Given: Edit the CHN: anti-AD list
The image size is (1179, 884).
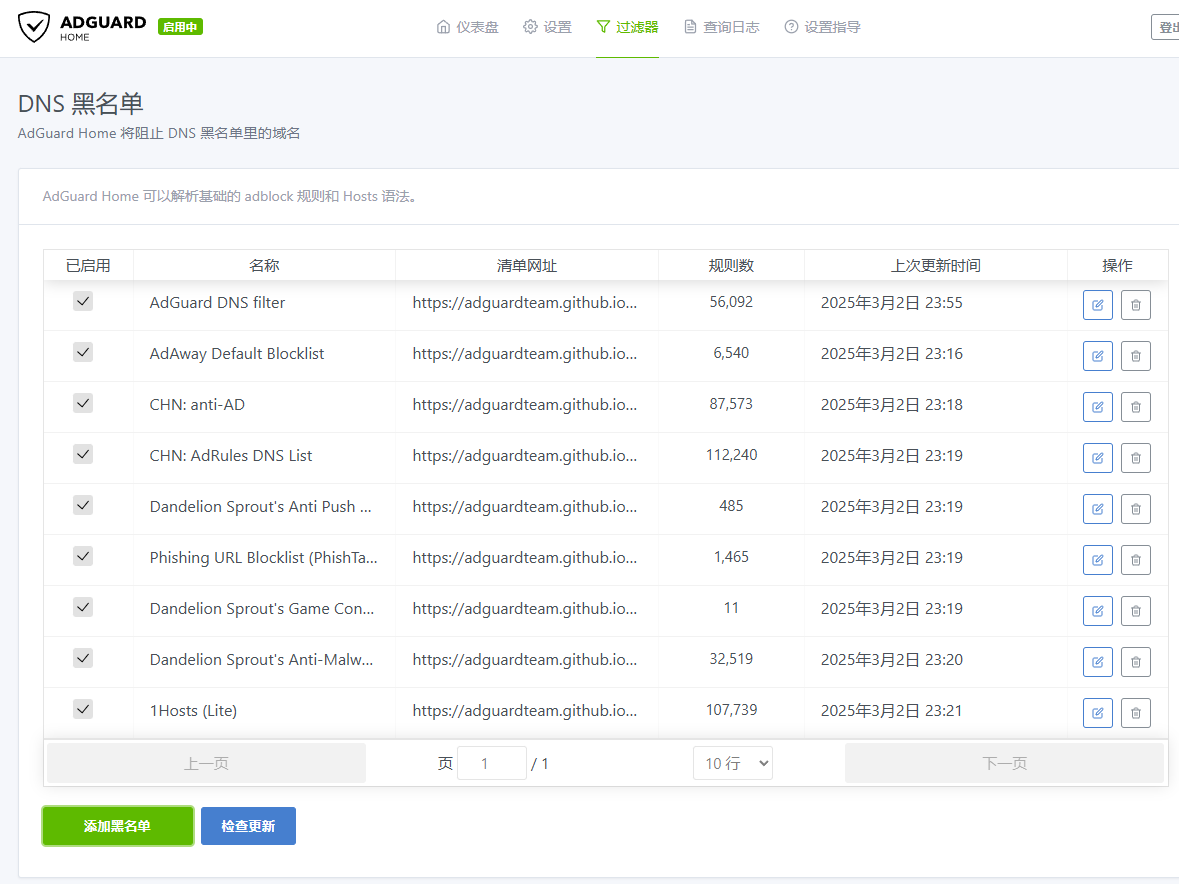Looking at the screenshot, I should tap(1097, 407).
